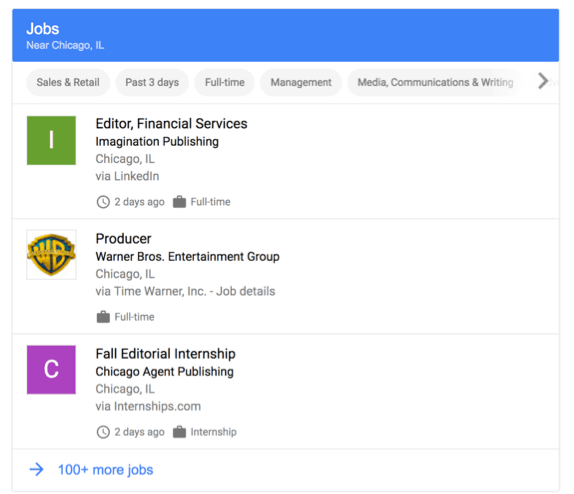574x494 pixels.
Task: Open the 100+ more jobs link
Action: (x=105, y=470)
